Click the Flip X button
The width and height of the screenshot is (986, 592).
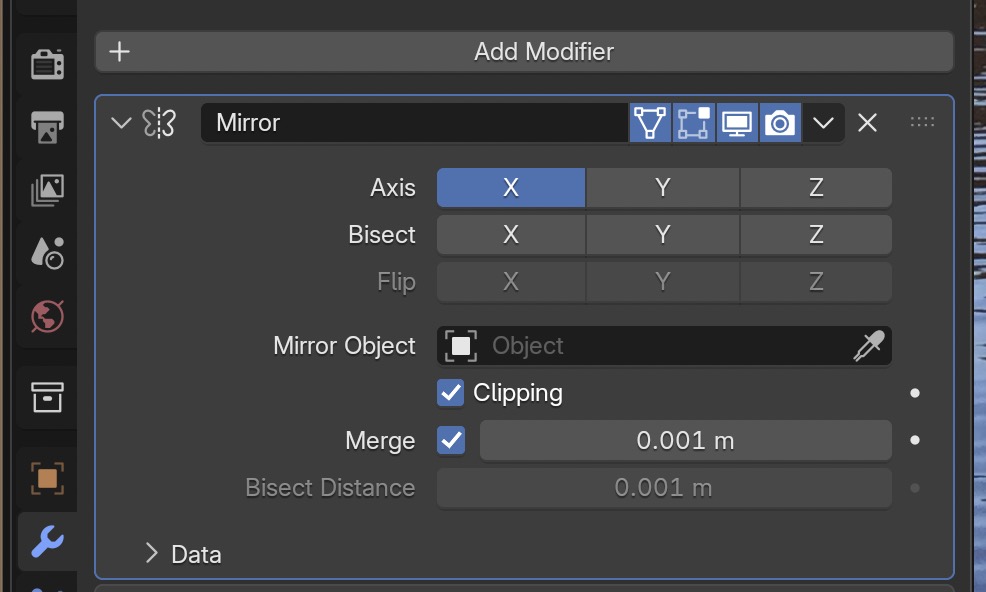coord(511,282)
